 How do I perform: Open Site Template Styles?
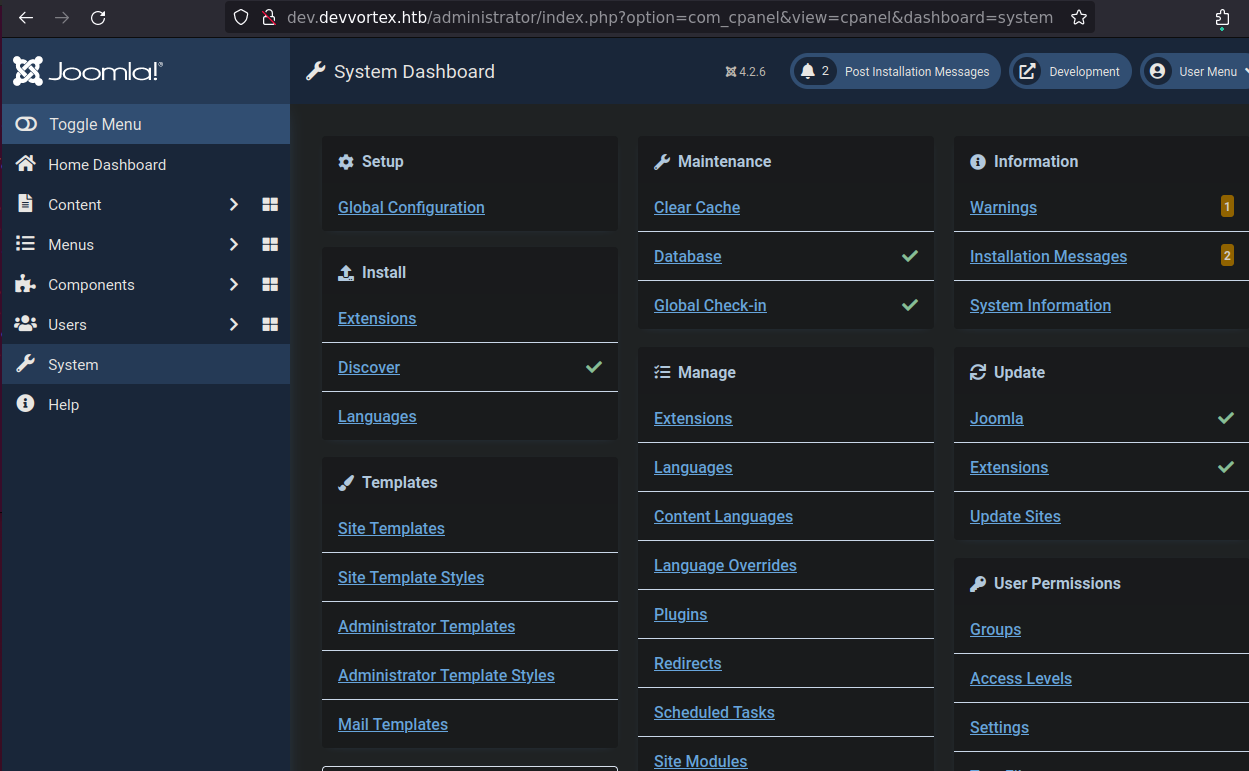coord(411,577)
